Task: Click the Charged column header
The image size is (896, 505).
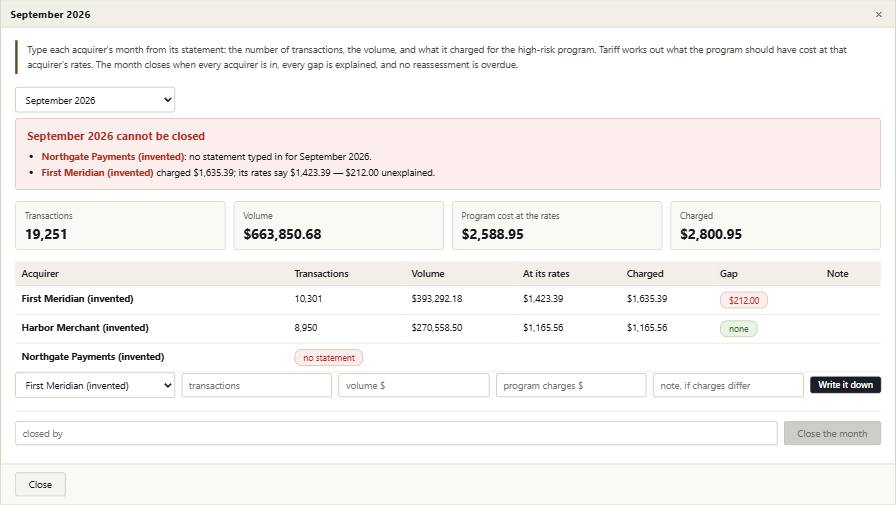Action: coord(645,274)
